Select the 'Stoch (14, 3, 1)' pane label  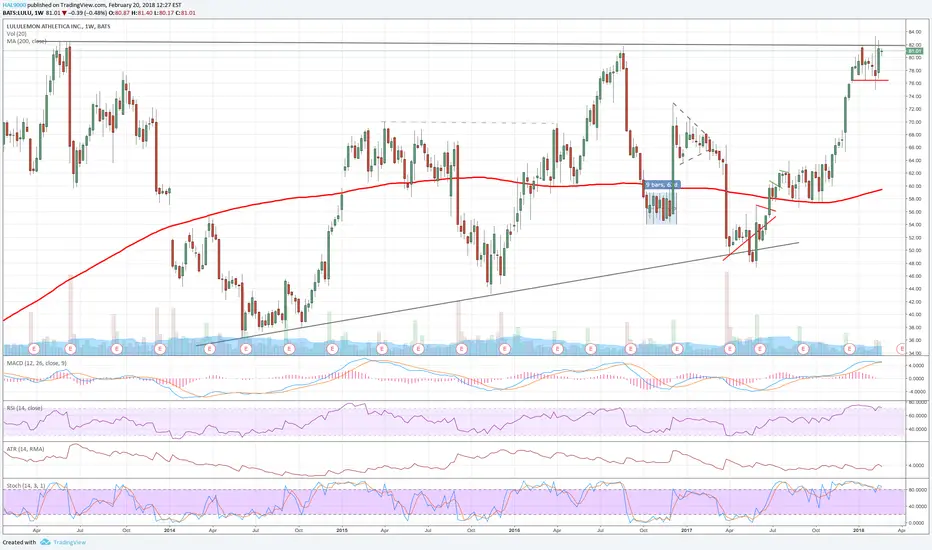[x=26, y=486]
